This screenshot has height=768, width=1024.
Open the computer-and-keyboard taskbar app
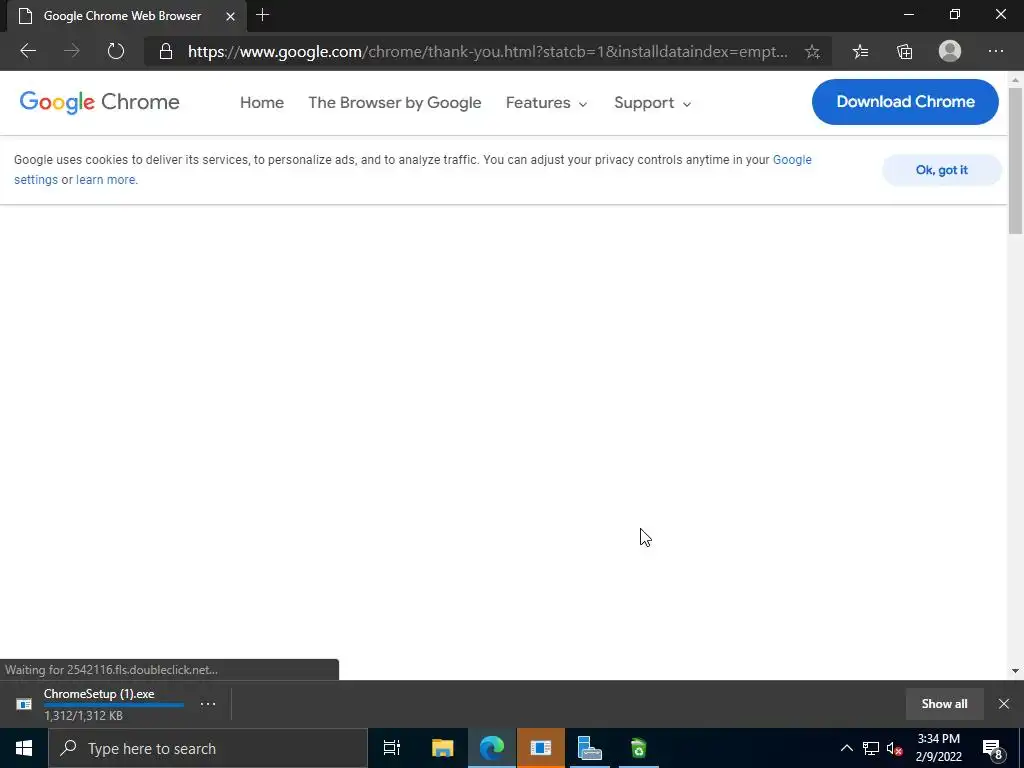[590, 748]
